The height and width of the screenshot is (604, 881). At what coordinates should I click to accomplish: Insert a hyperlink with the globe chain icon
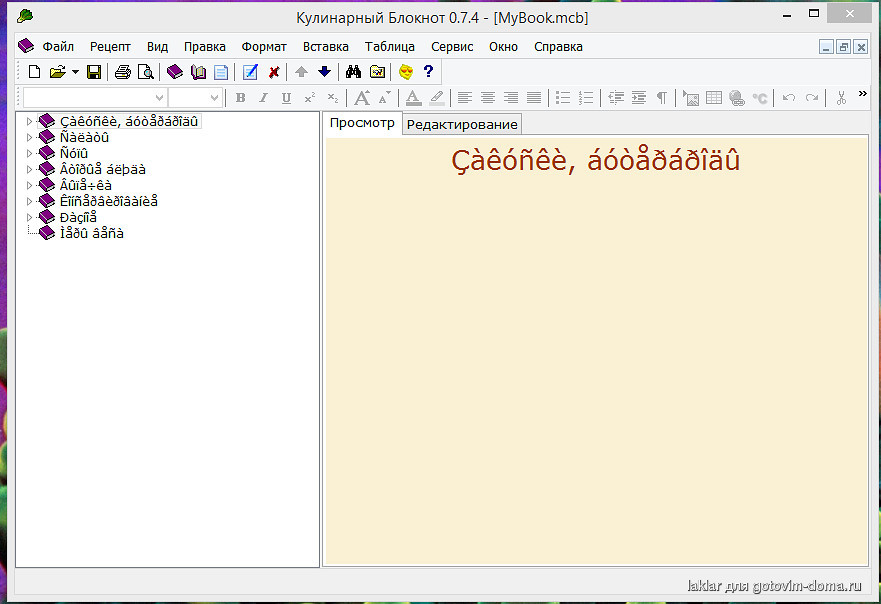click(737, 98)
